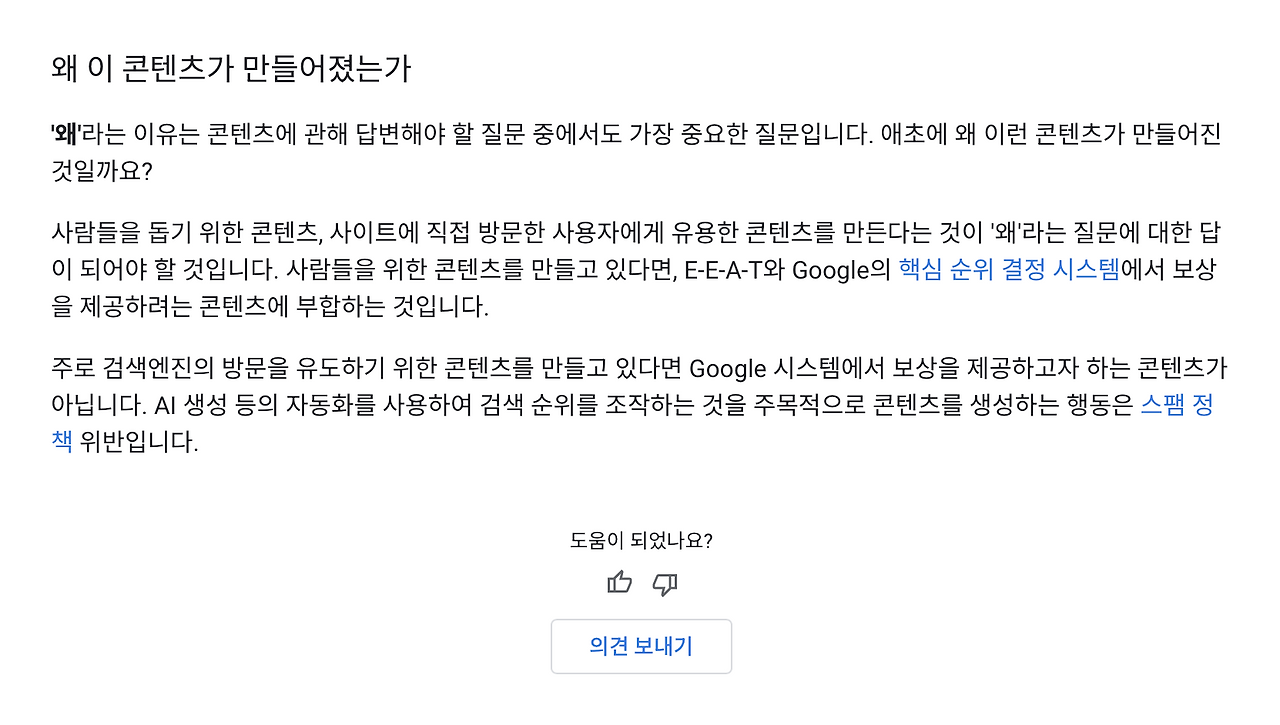Screen dimensions: 1280x725
Task: Click the bold '왜' word in first paragraph
Action: pos(66,135)
